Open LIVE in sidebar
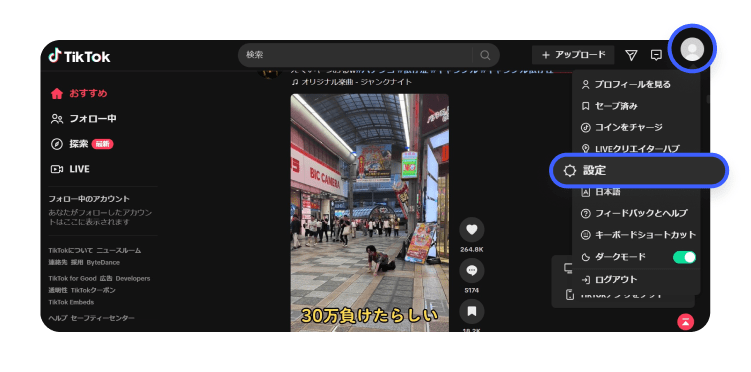Viewport: 751px width, 372px height. tap(70, 169)
